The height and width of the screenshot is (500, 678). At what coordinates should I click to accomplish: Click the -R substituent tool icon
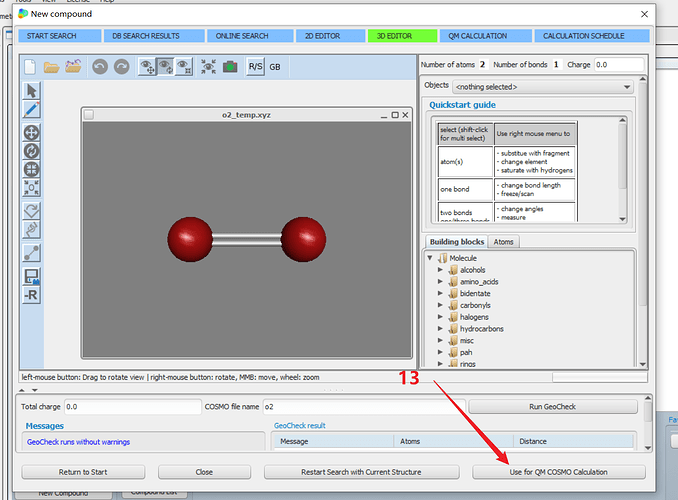pyautogui.click(x=32, y=295)
